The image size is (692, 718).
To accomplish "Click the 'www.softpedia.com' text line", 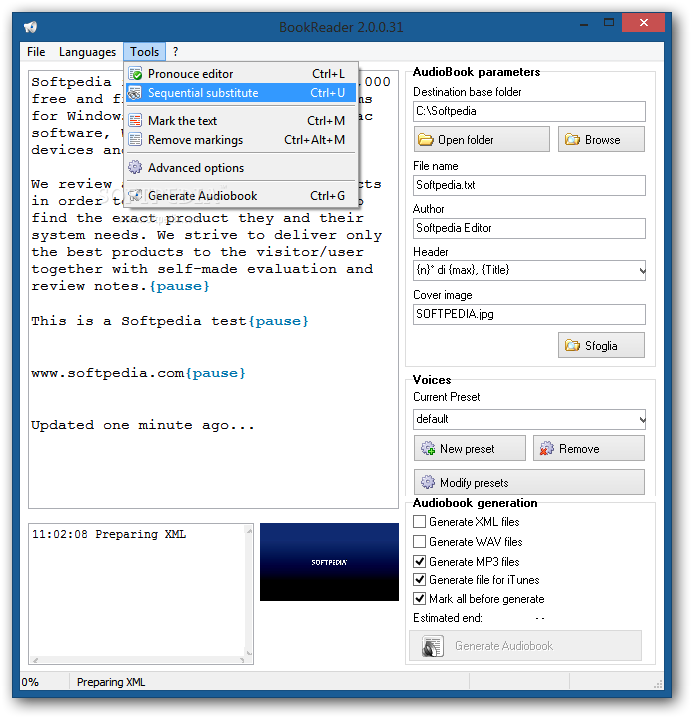I will coord(108,374).
